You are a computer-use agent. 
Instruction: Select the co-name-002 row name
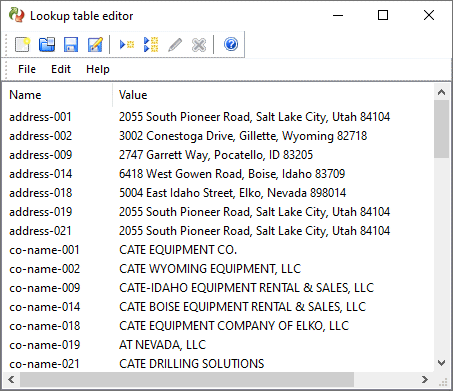click(x=45, y=269)
